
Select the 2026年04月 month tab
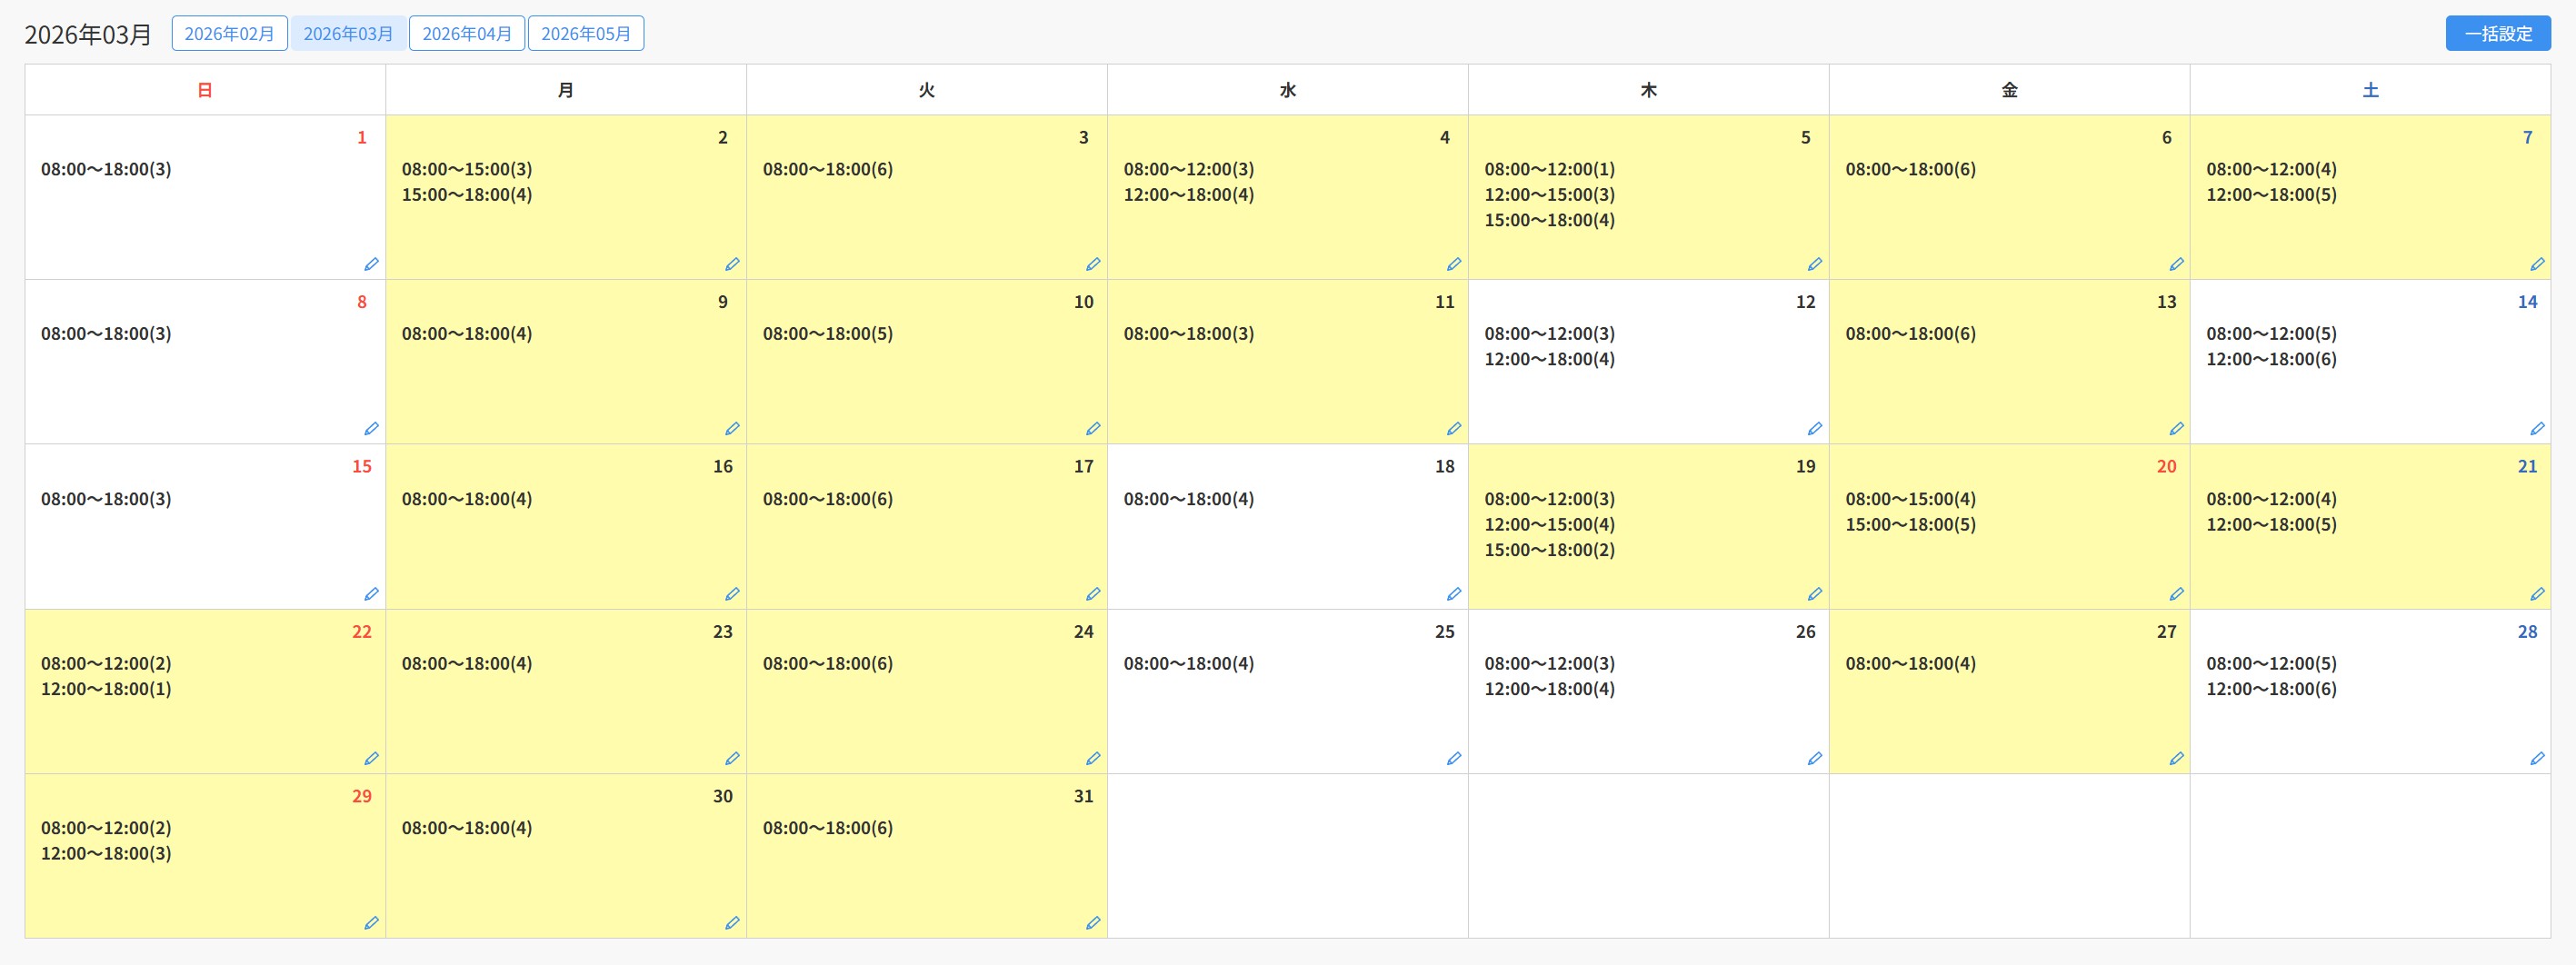(x=466, y=34)
